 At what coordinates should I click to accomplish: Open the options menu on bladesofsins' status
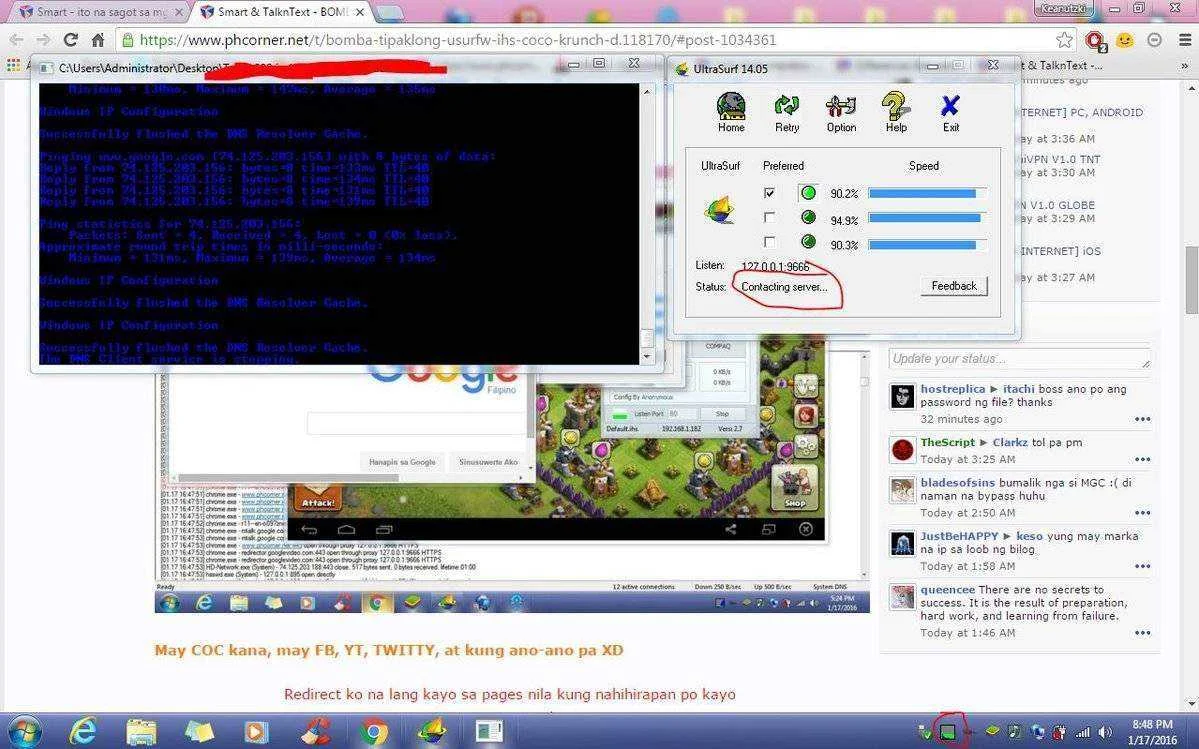point(1142,513)
